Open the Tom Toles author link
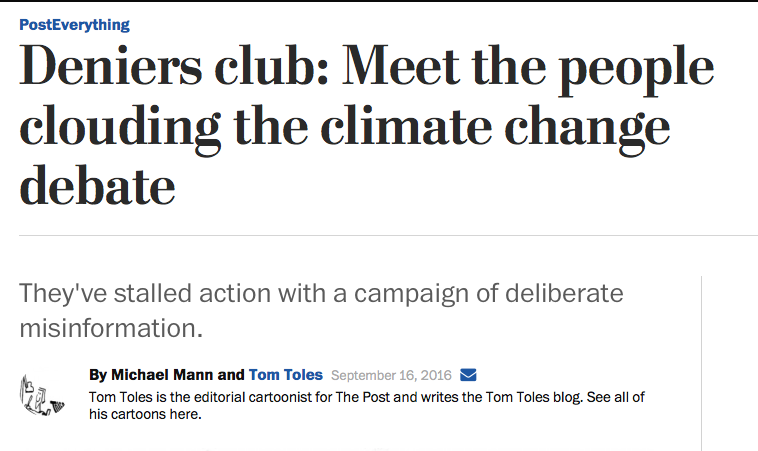Image resolution: width=758 pixels, height=451 pixels. [x=286, y=375]
